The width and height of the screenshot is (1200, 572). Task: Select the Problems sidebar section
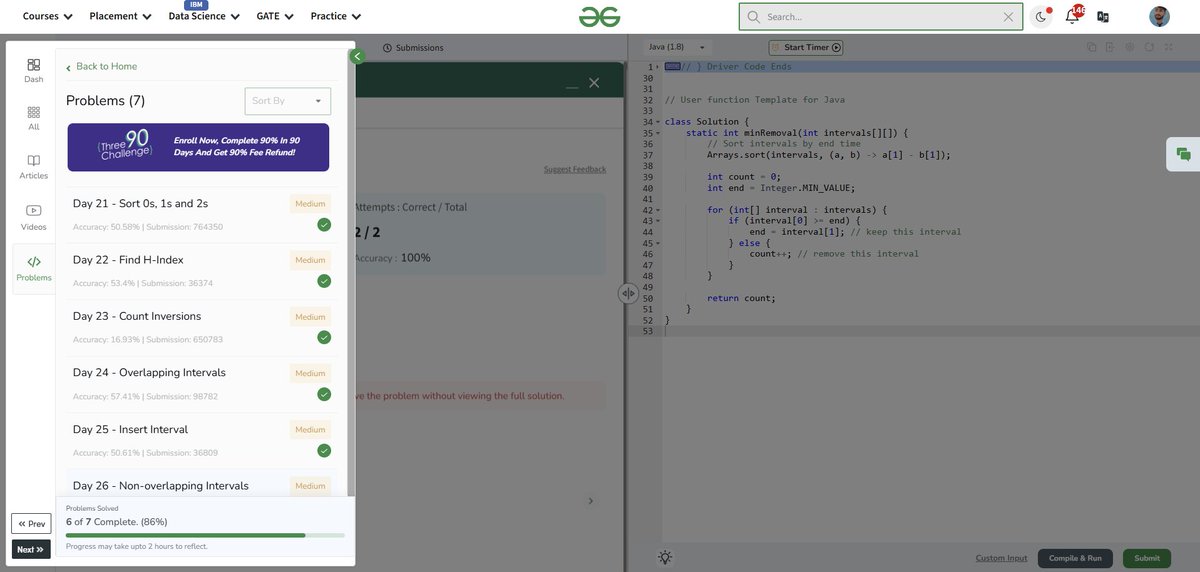click(33, 268)
